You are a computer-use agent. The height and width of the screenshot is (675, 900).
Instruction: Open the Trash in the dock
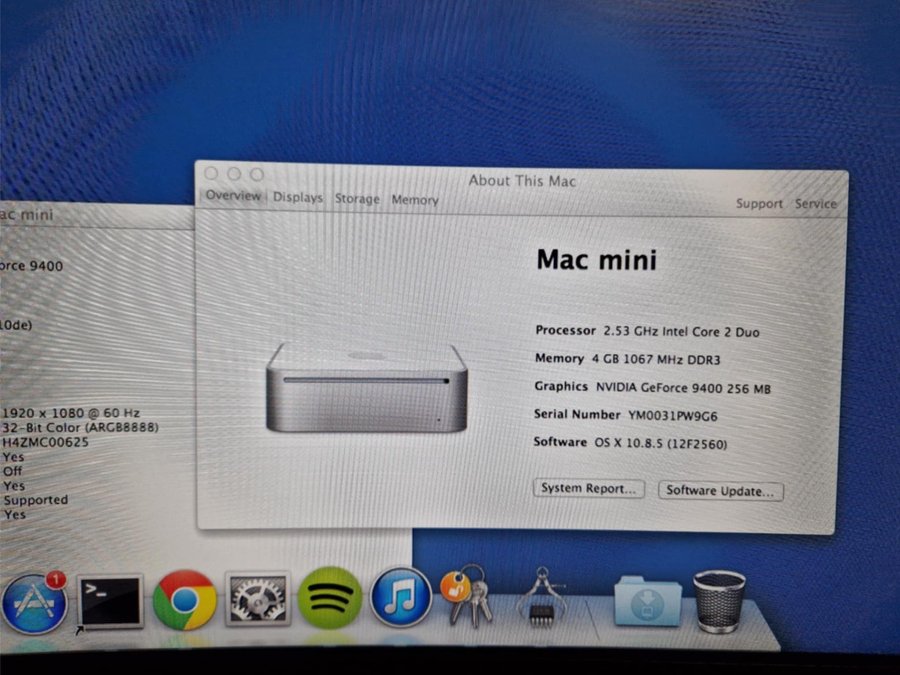719,601
